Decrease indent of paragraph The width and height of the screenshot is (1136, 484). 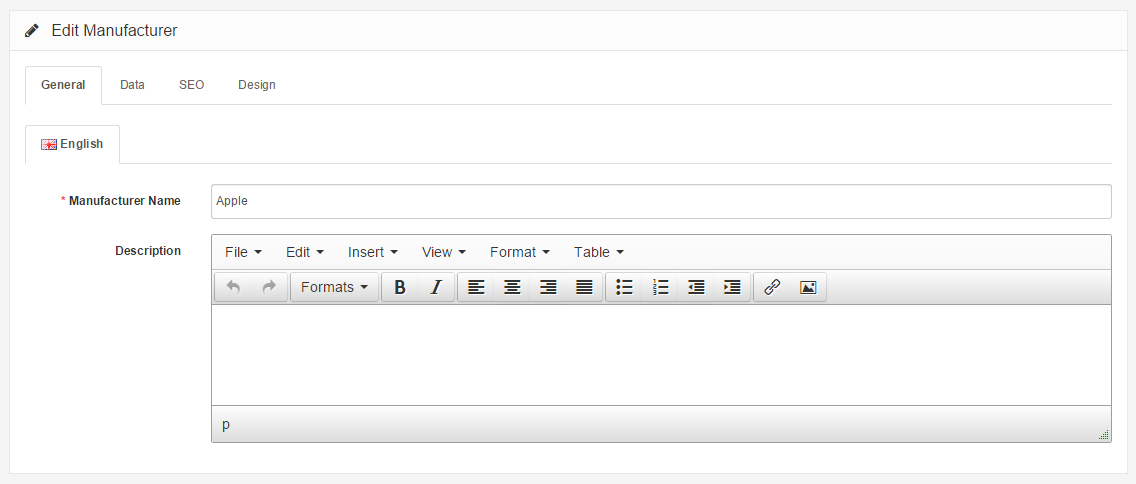(696, 288)
